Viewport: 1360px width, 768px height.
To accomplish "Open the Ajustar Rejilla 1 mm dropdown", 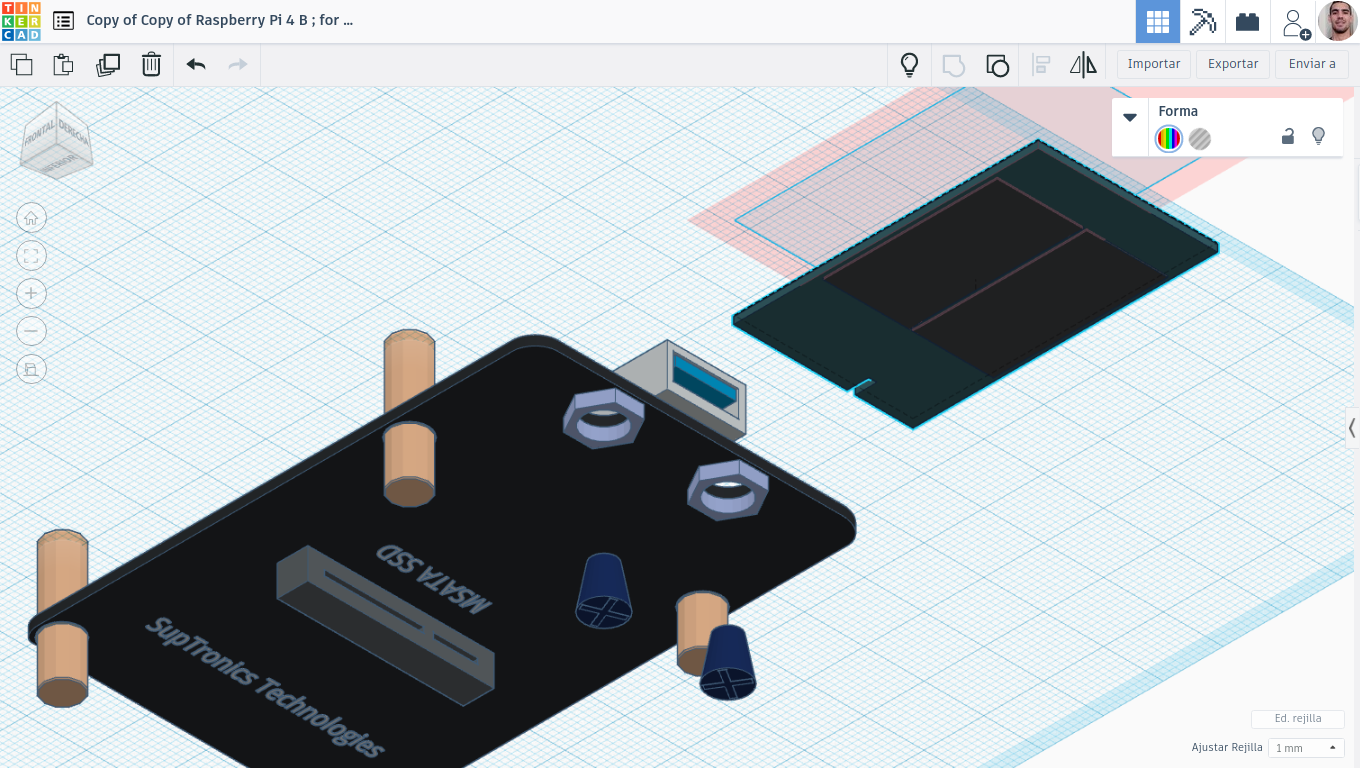I will coord(1306,748).
